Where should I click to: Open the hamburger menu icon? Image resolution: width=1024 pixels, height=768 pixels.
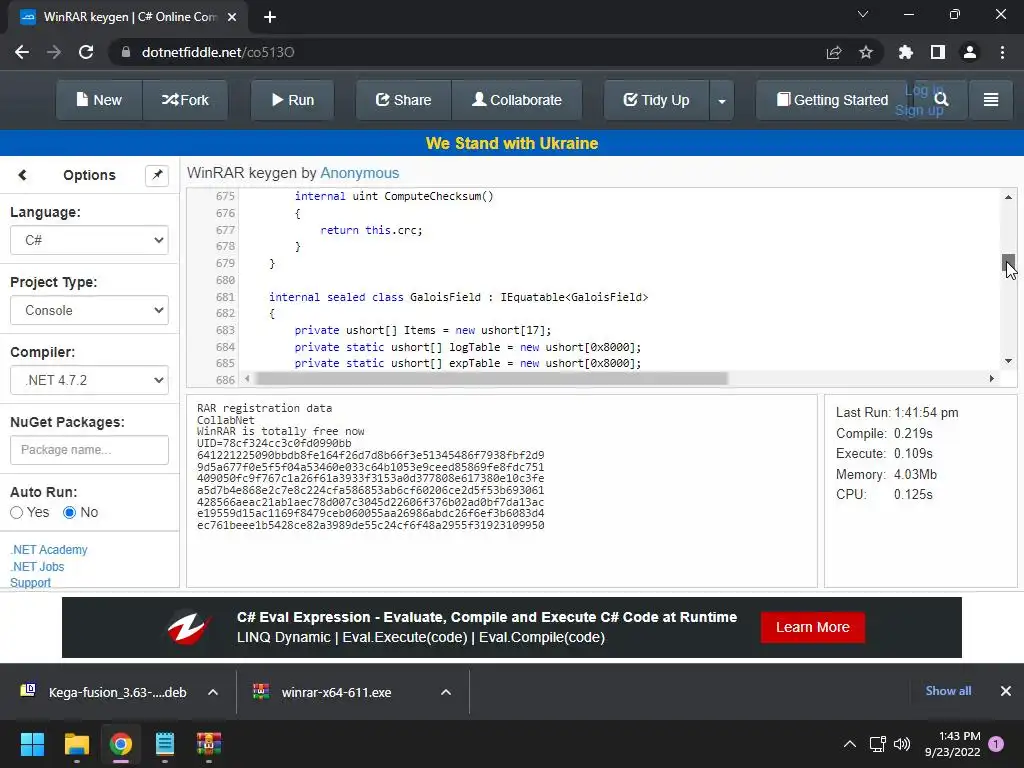click(x=991, y=99)
